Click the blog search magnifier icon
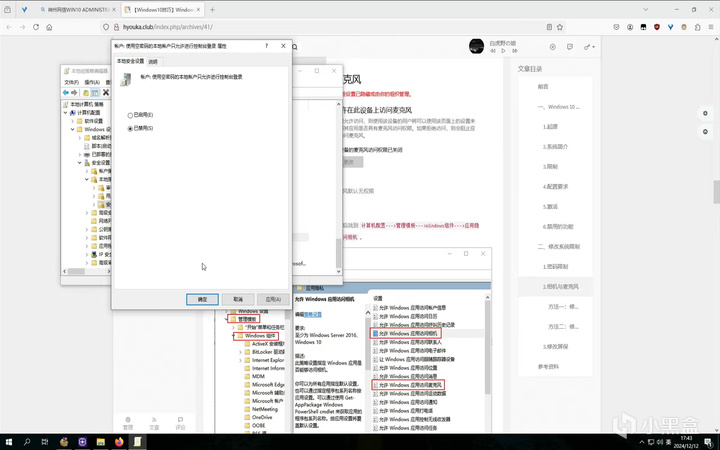The width and height of the screenshot is (720, 450). click(295, 47)
